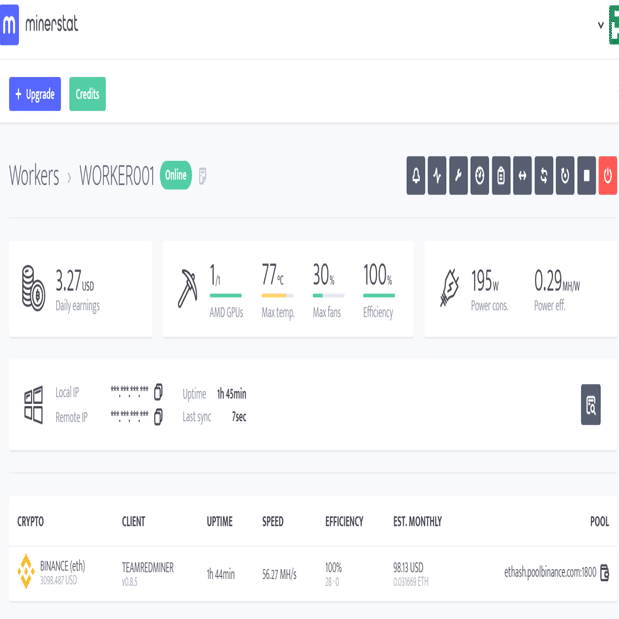Click the 0.29 MH/W power efficiency value
Viewport: 619px width, 619px height.
click(x=557, y=281)
